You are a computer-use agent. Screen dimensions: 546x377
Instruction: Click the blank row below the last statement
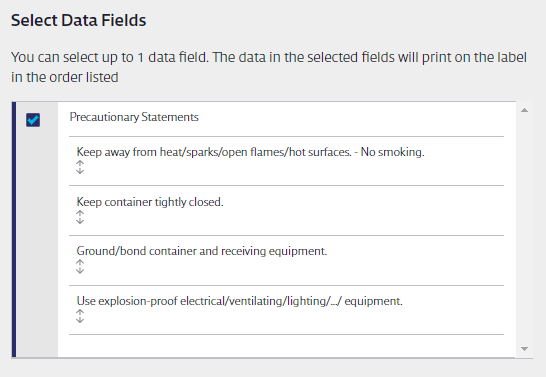(286, 346)
